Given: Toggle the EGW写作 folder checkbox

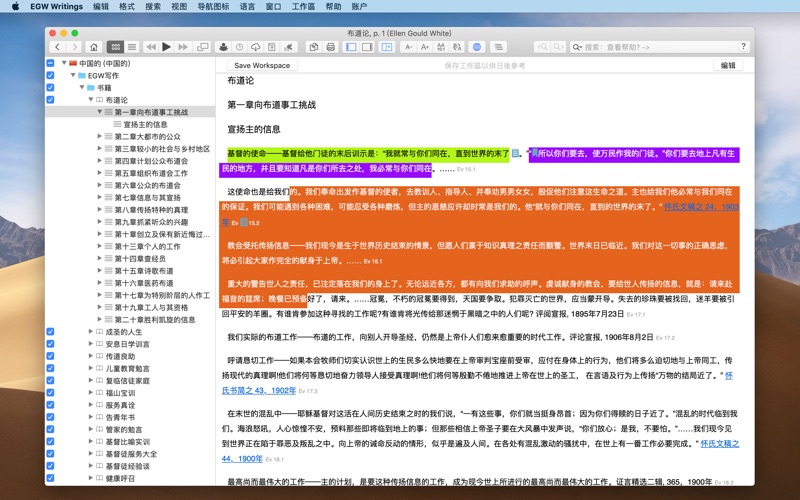Looking at the screenshot, I should (50, 76).
